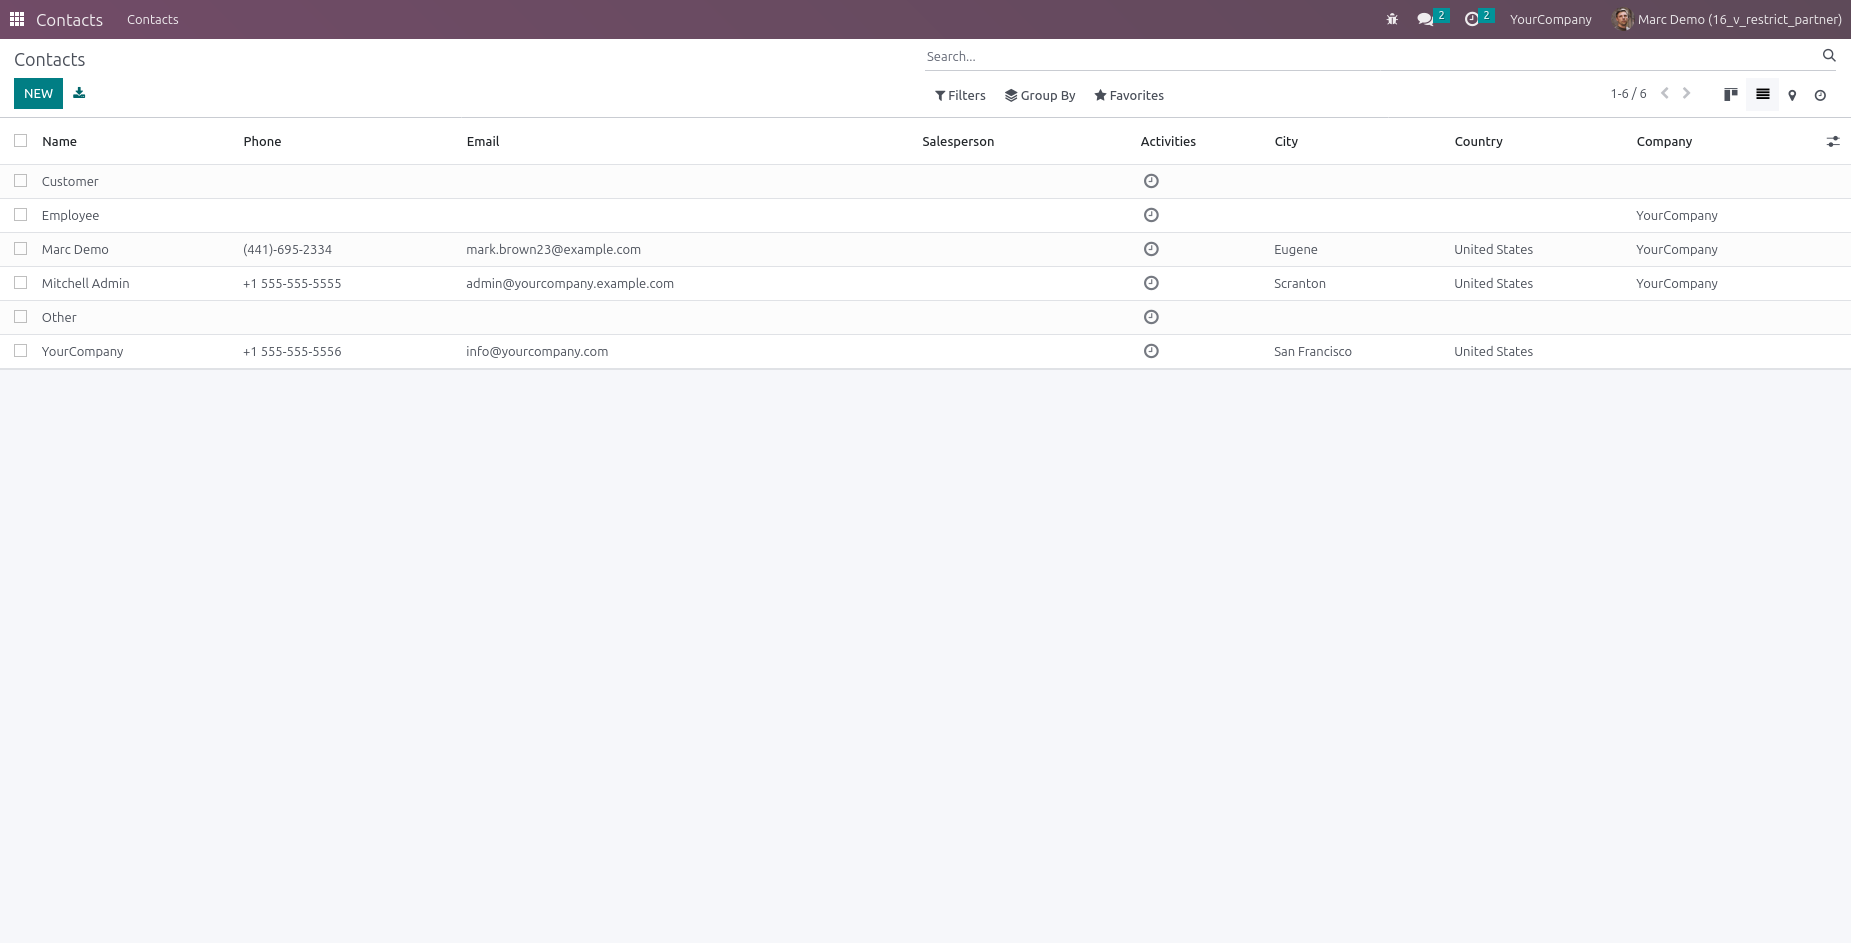
Task: Click activity clock for Marc Demo row
Action: pyautogui.click(x=1151, y=249)
